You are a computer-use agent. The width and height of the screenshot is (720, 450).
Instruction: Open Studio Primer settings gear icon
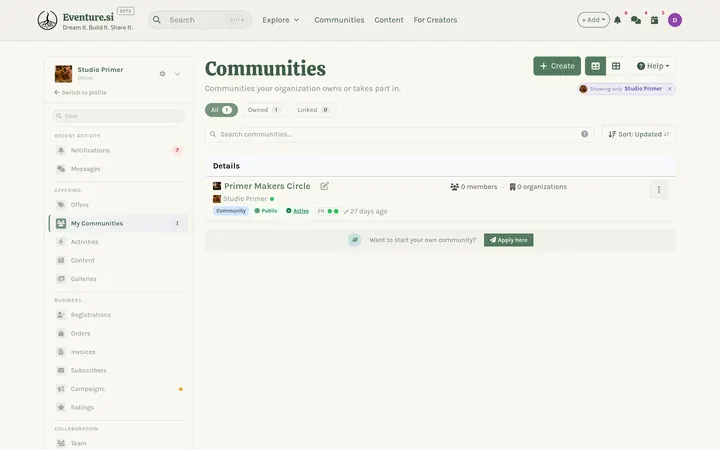coord(162,73)
